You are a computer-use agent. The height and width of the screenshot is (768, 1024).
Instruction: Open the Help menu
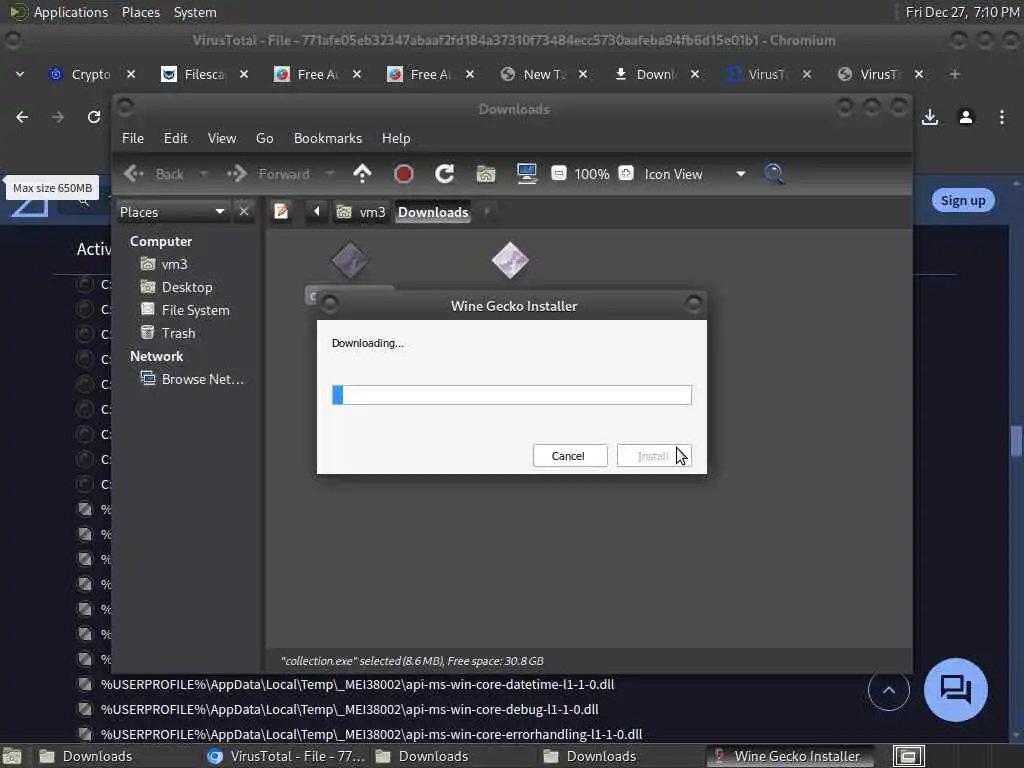[396, 138]
